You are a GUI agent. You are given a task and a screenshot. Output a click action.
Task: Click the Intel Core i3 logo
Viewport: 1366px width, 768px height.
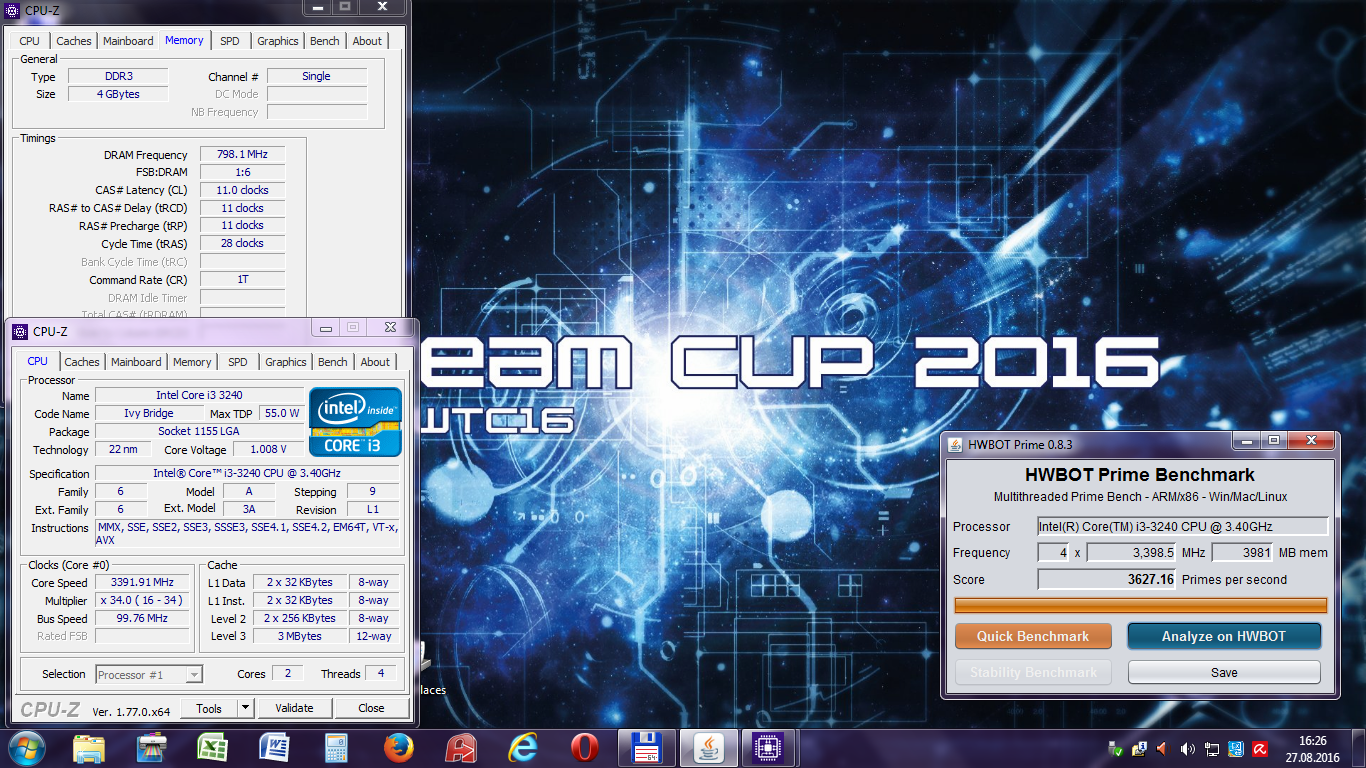point(355,422)
